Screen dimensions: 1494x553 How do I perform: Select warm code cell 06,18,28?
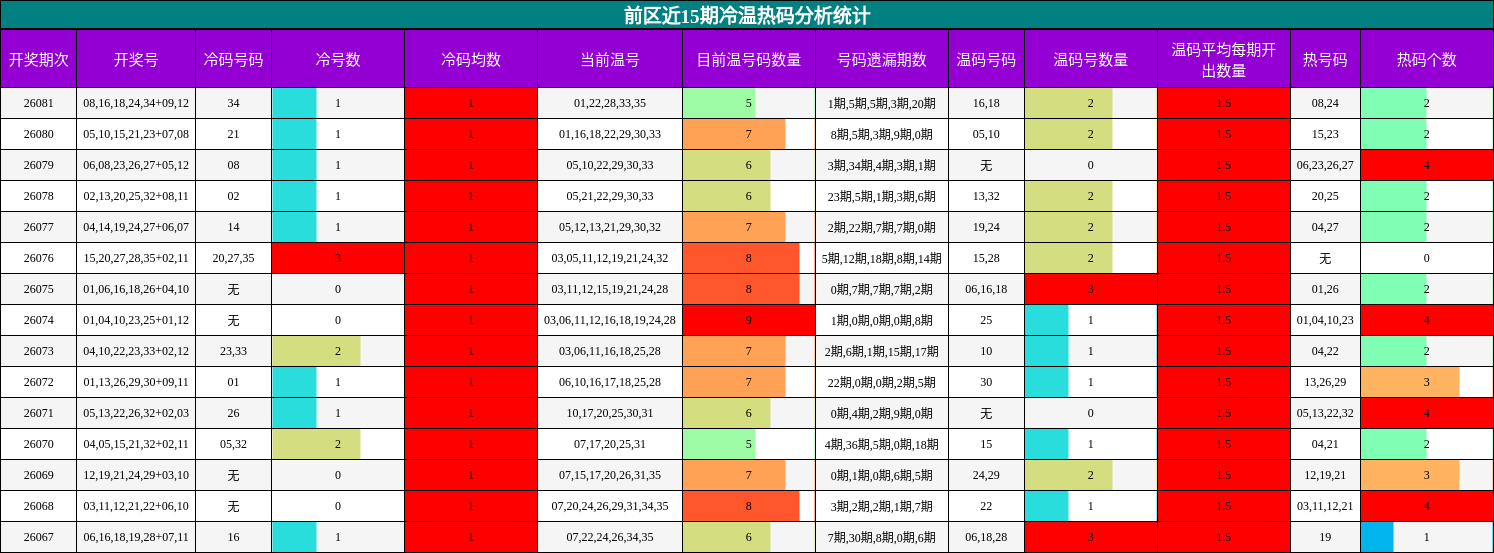(x=986, y=537)
